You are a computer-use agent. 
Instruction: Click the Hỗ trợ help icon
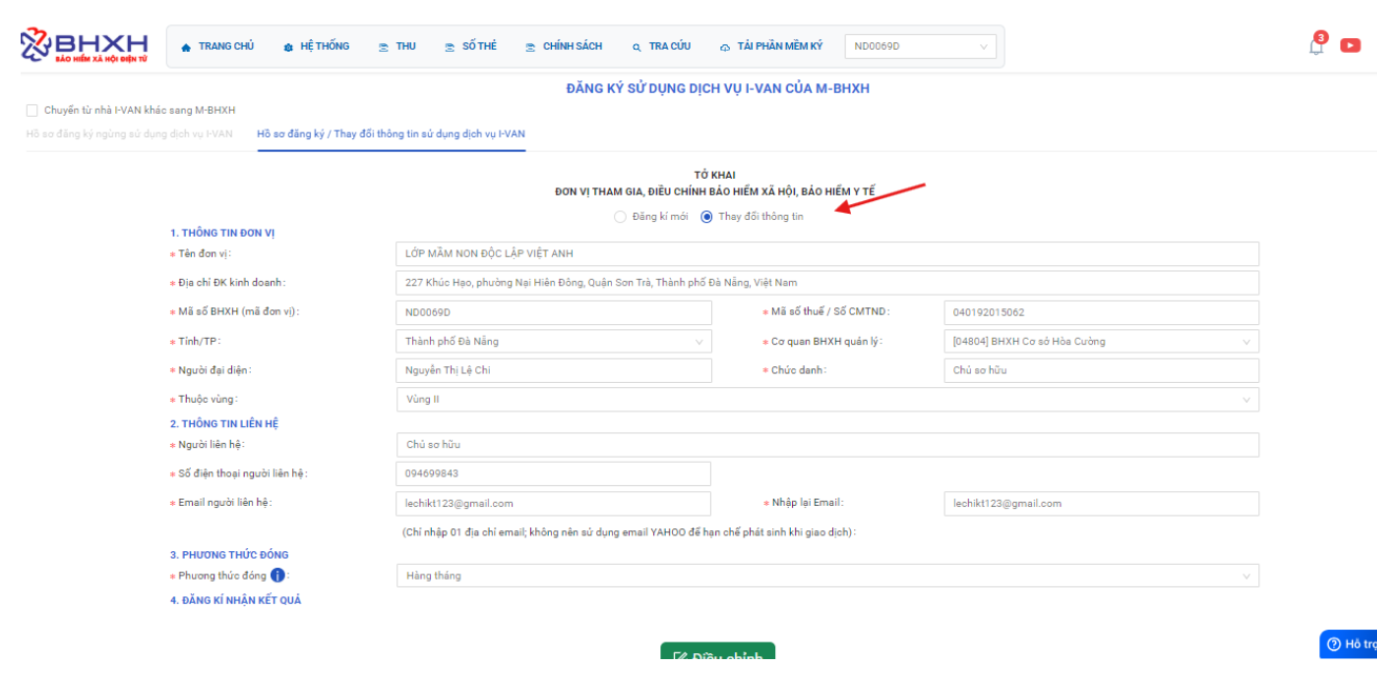pos(1334,645)
